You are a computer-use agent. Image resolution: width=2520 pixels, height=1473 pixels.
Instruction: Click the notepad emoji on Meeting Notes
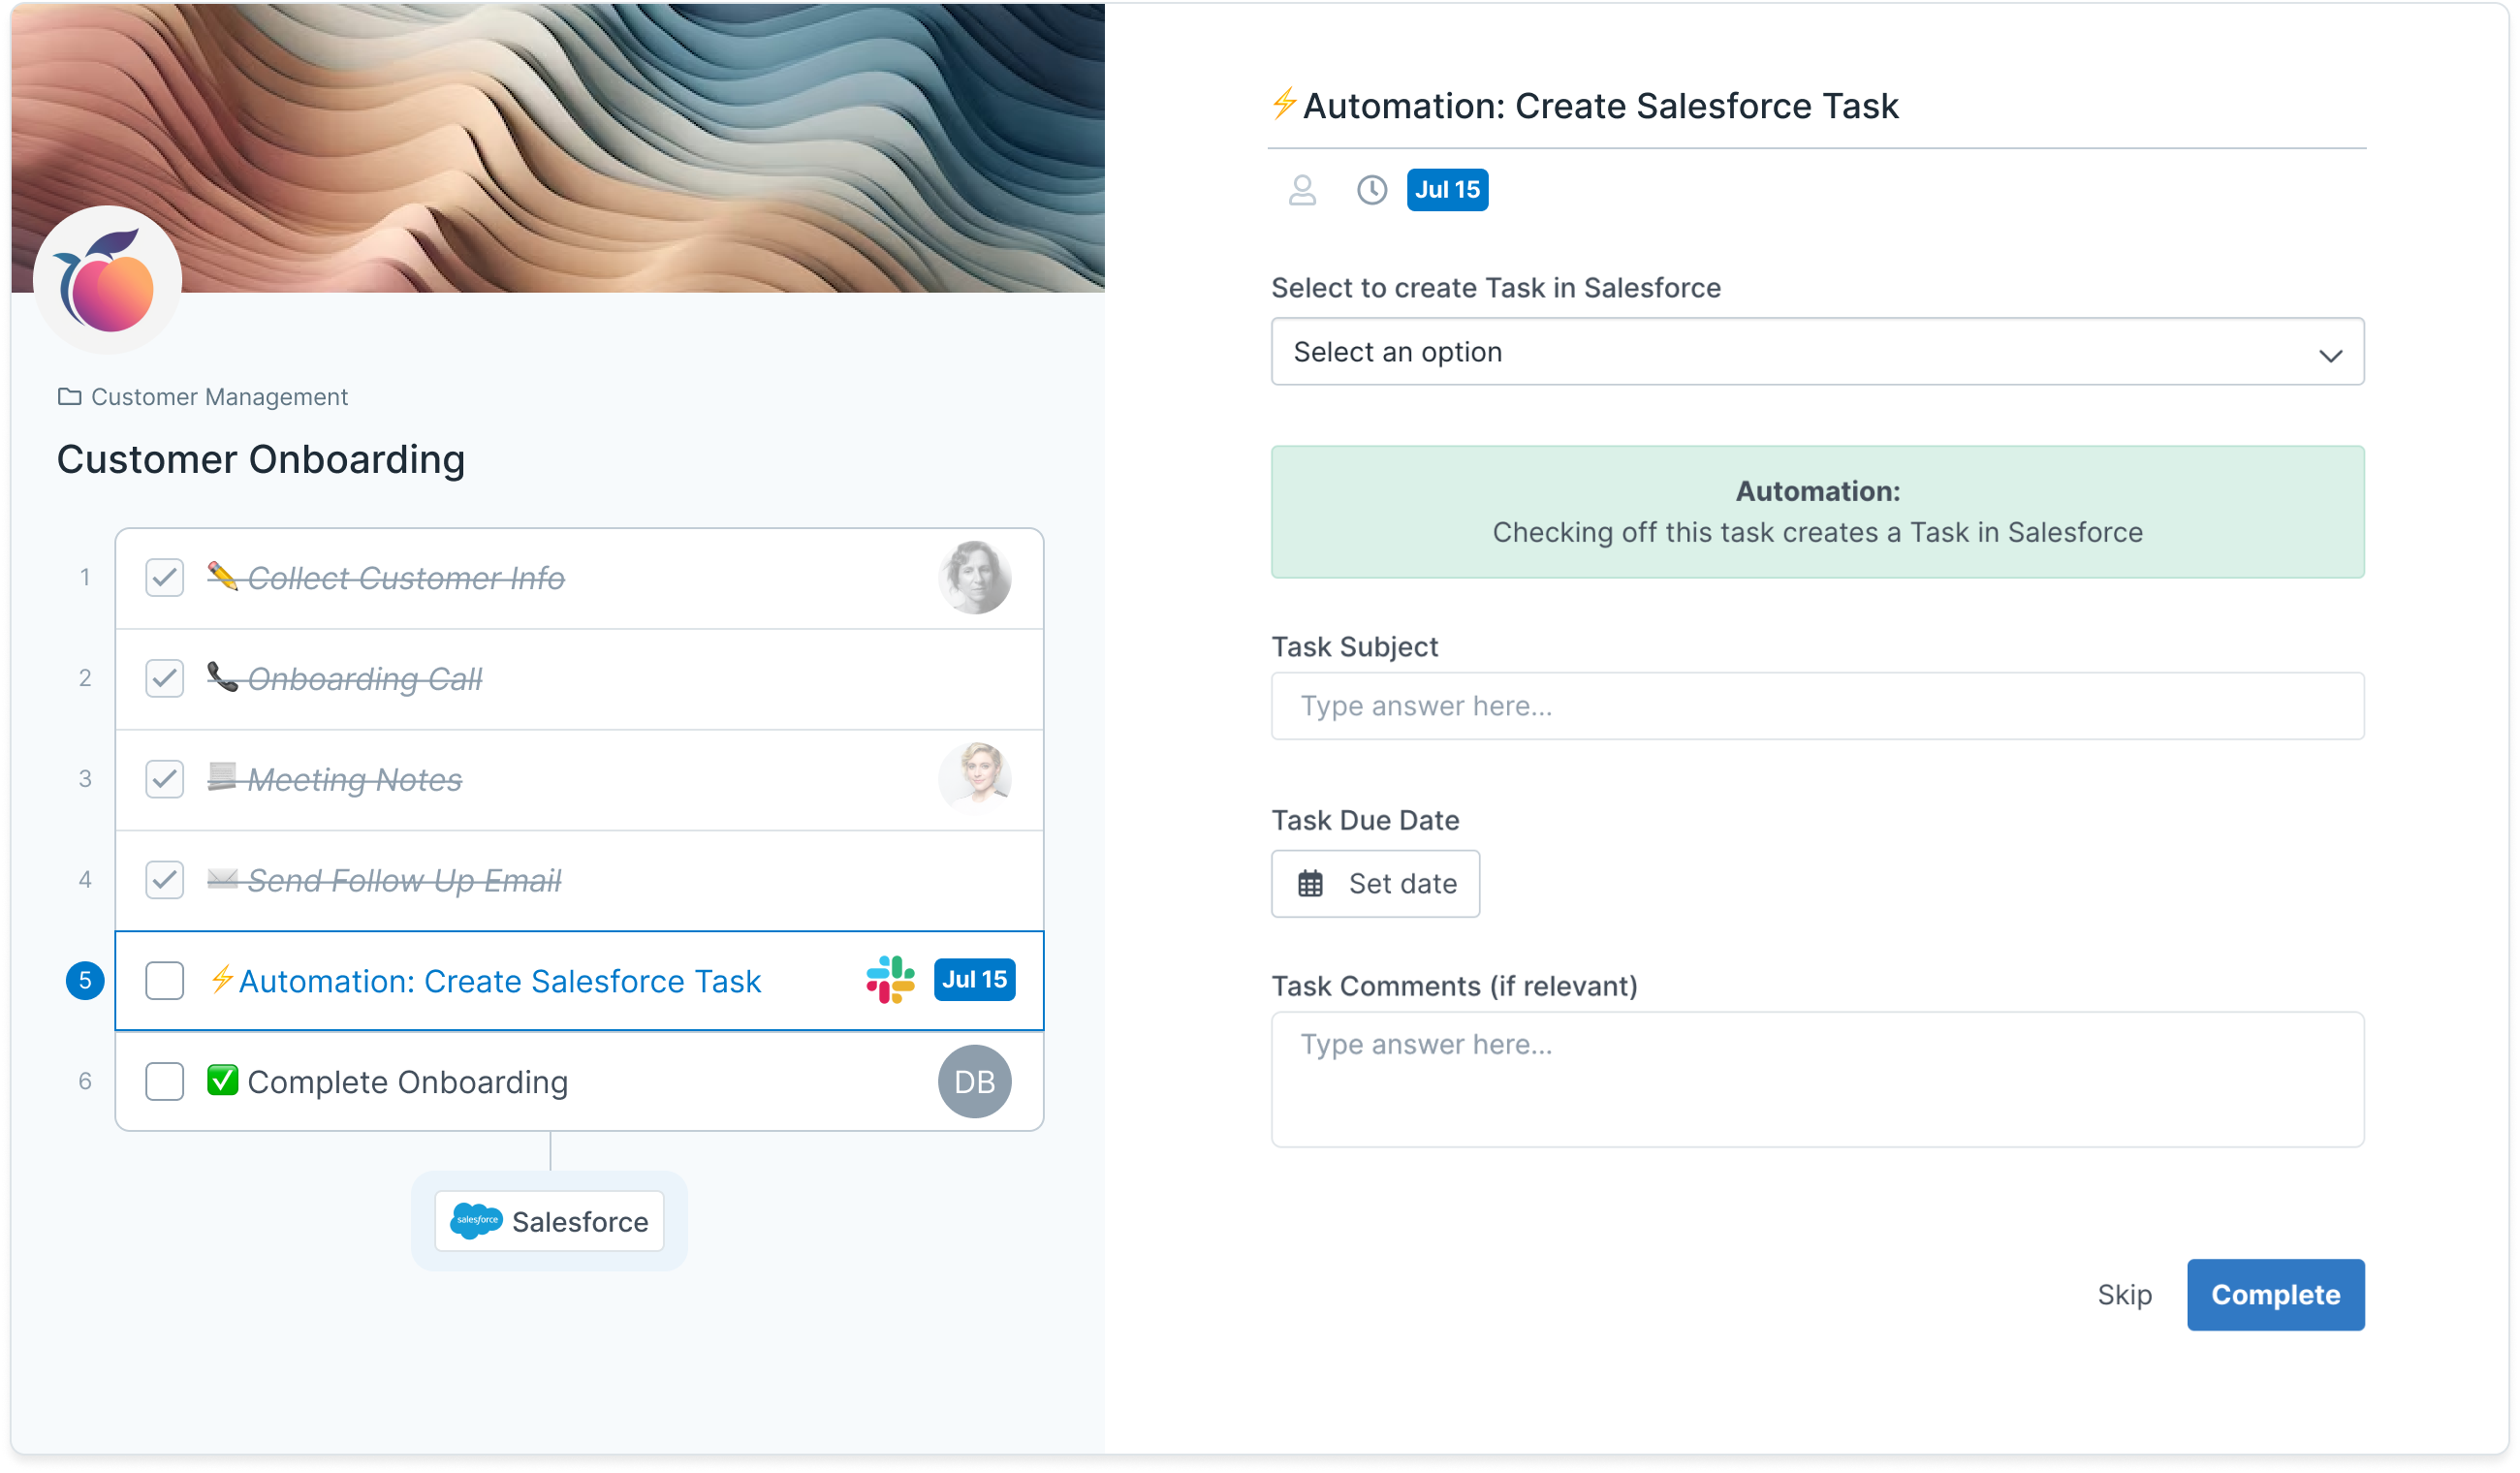coord(222,777)
